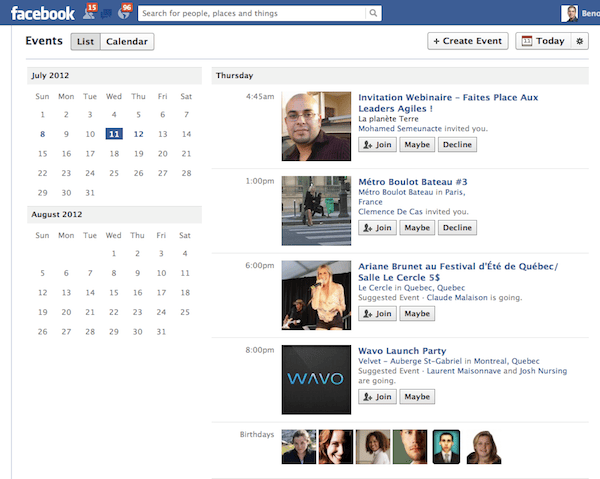The height and width of the screenshot is (479, 600).
Task: Join the Wavo Launch Party
Action: point(377,397)
